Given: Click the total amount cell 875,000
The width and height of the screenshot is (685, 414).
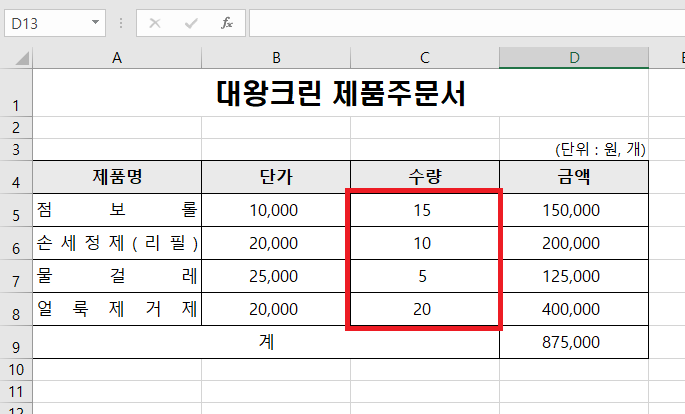Looking at the screenshot, I should 574,342.
